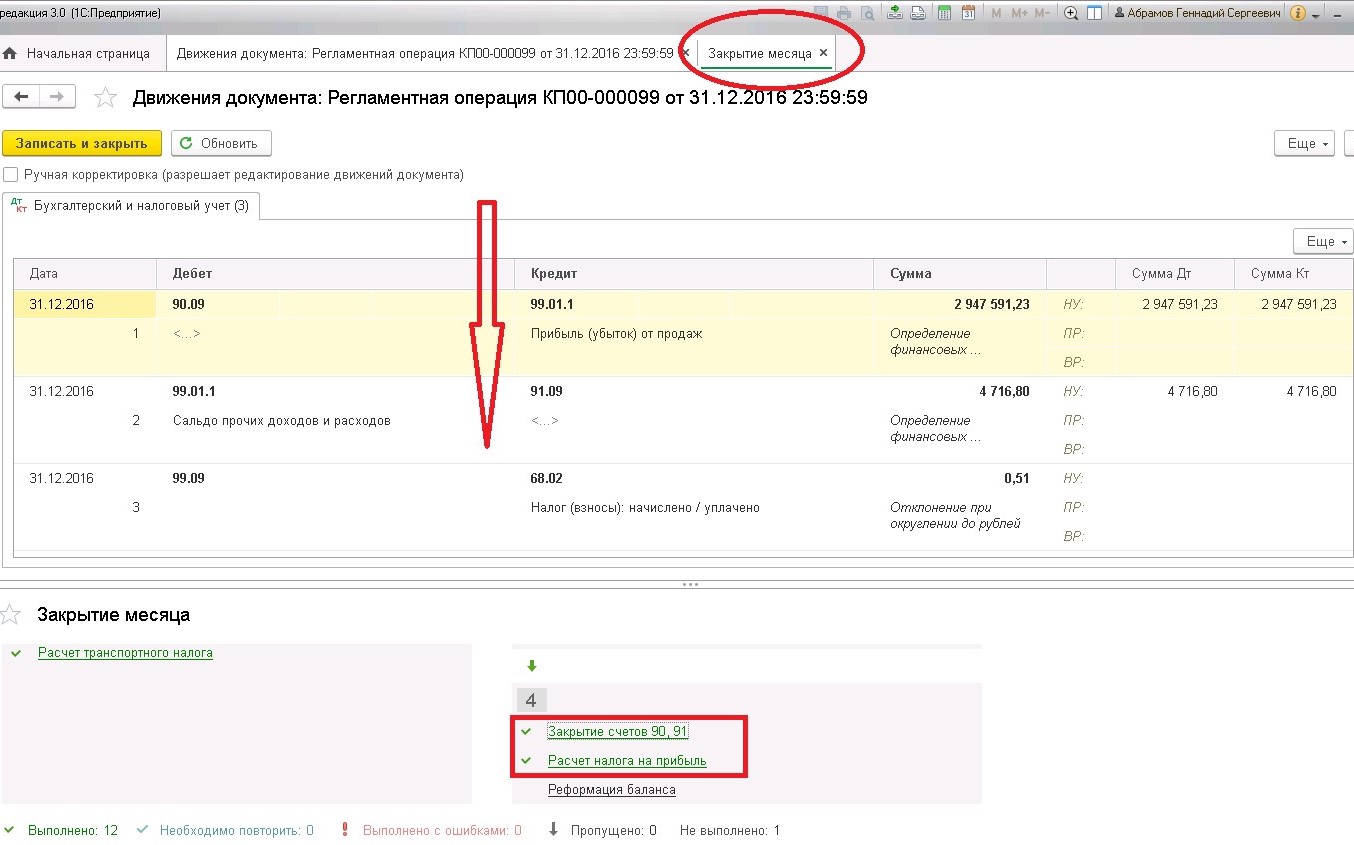Screen dimensions: 1354x845
Task: Expand the Еще dropdown above the table
Action: pos(1323,241)
